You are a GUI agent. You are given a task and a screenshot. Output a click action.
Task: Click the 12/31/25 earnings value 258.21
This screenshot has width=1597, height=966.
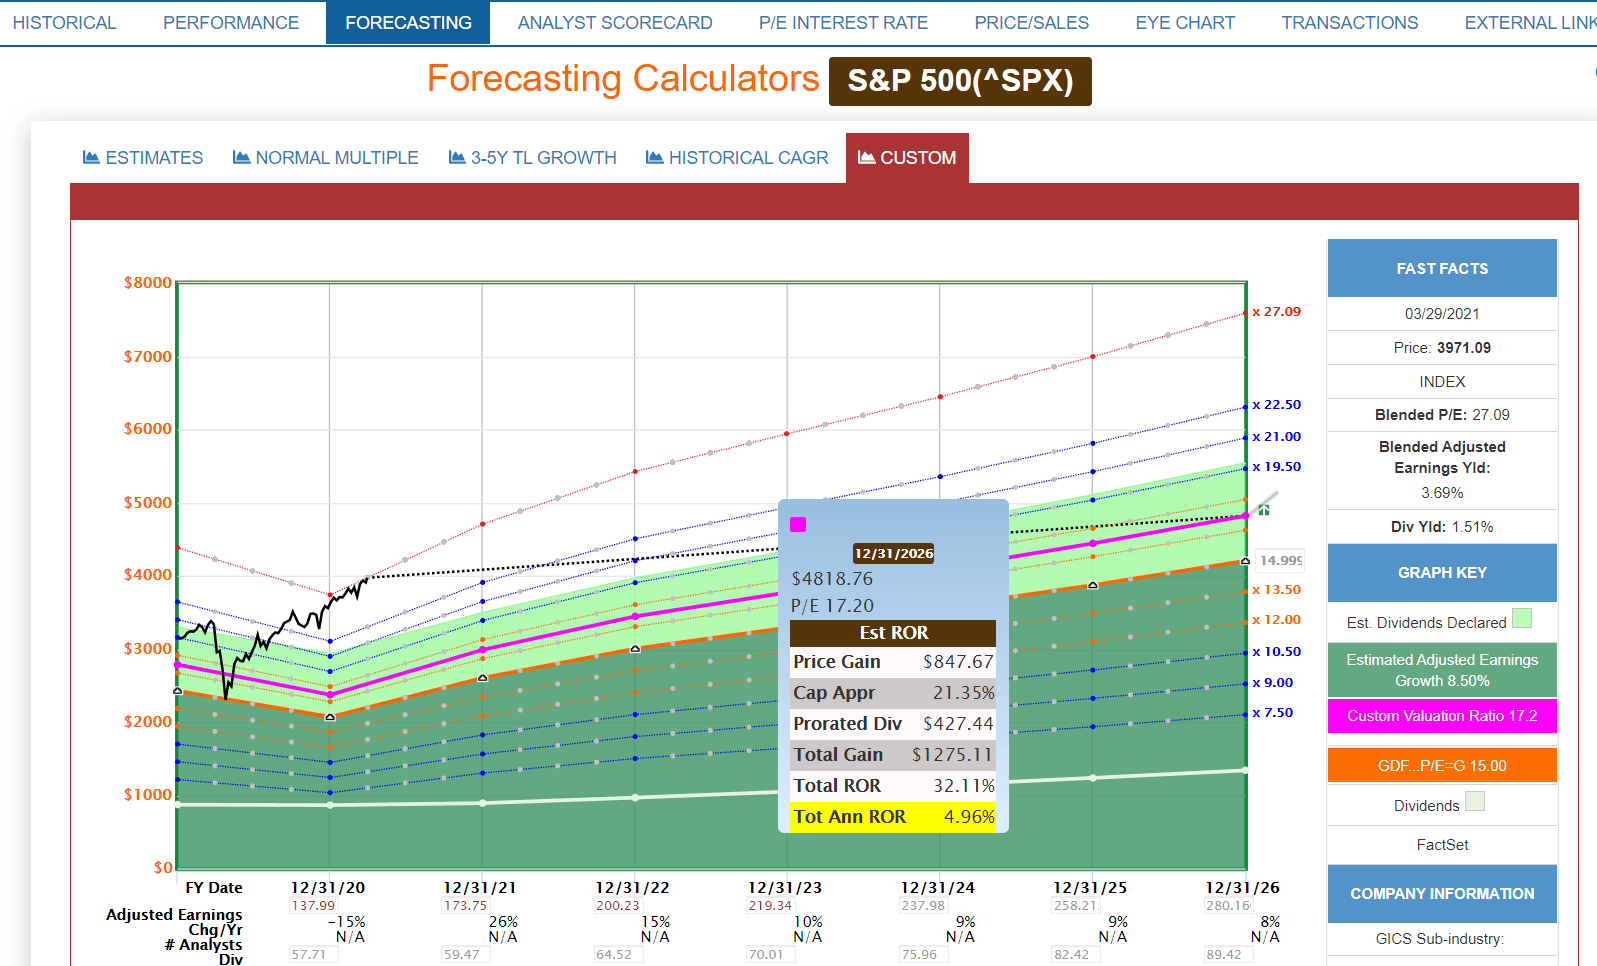tap(1076, 906)
